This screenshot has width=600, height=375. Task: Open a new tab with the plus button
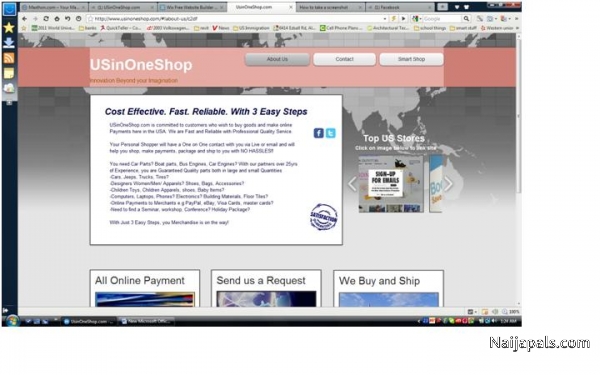(442, 7)
